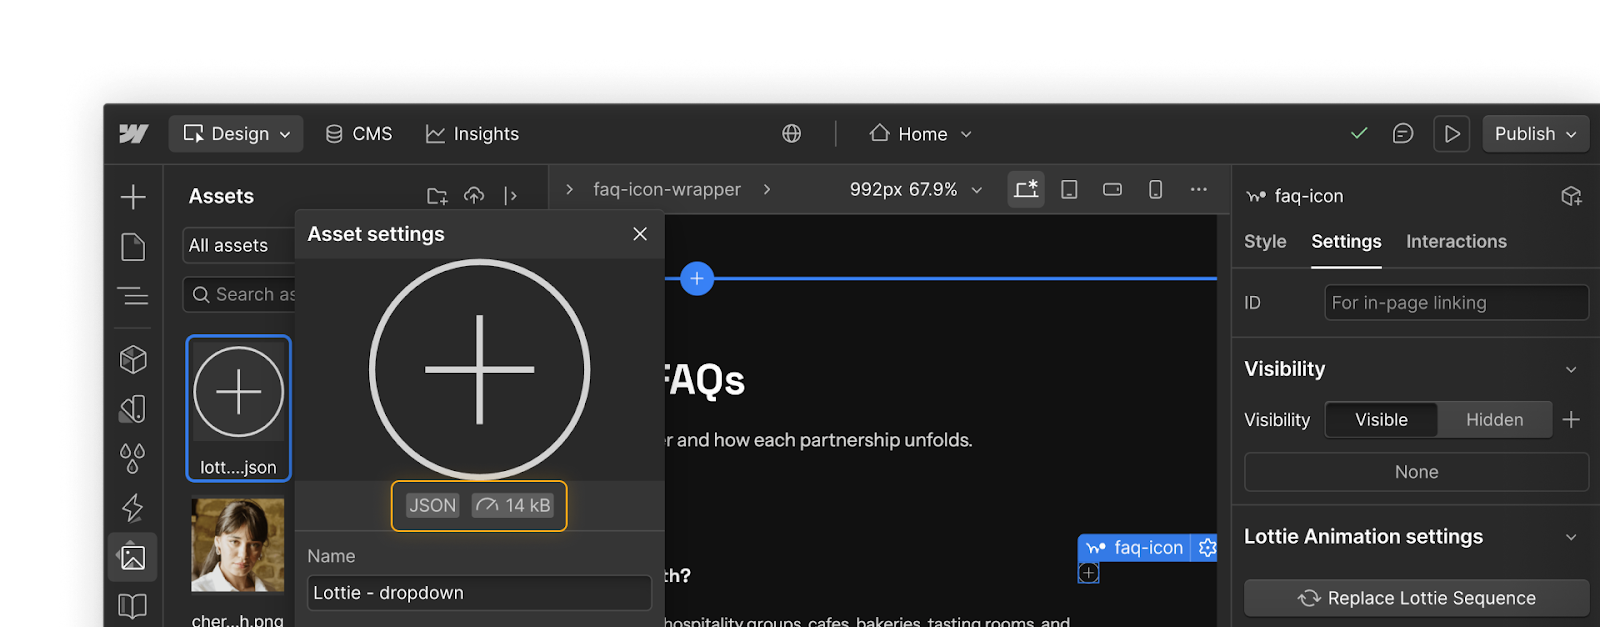Select the Assets panel image icon
The width and height of the screenshot is (1600, 627).
point(133,557)
